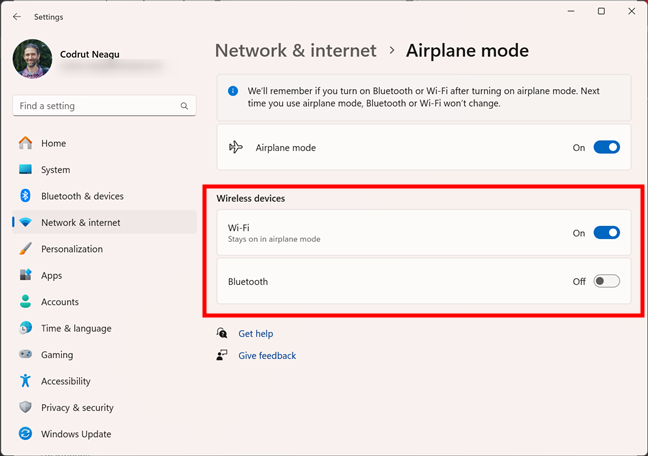
Task: Open Accessibility settings
Action: click(104, 381)
